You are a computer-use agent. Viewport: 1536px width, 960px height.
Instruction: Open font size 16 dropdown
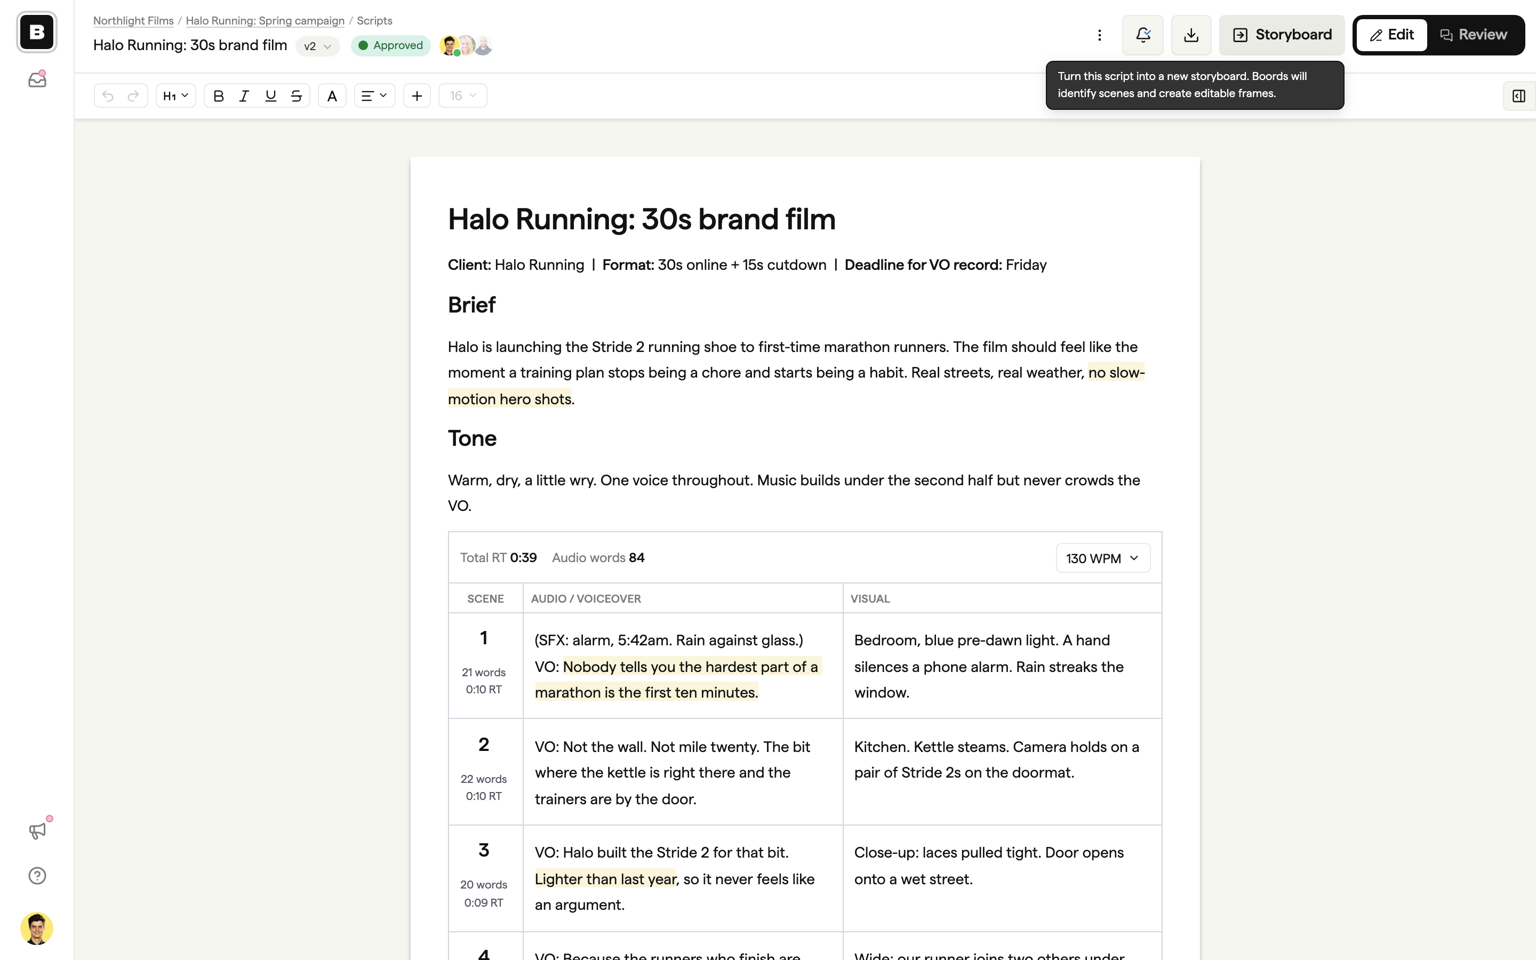462,96
